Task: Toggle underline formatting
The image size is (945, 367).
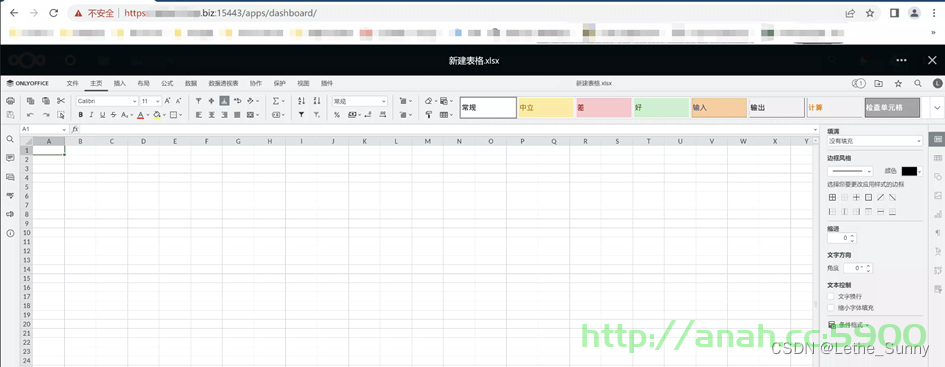Action: tap(102, 114)
